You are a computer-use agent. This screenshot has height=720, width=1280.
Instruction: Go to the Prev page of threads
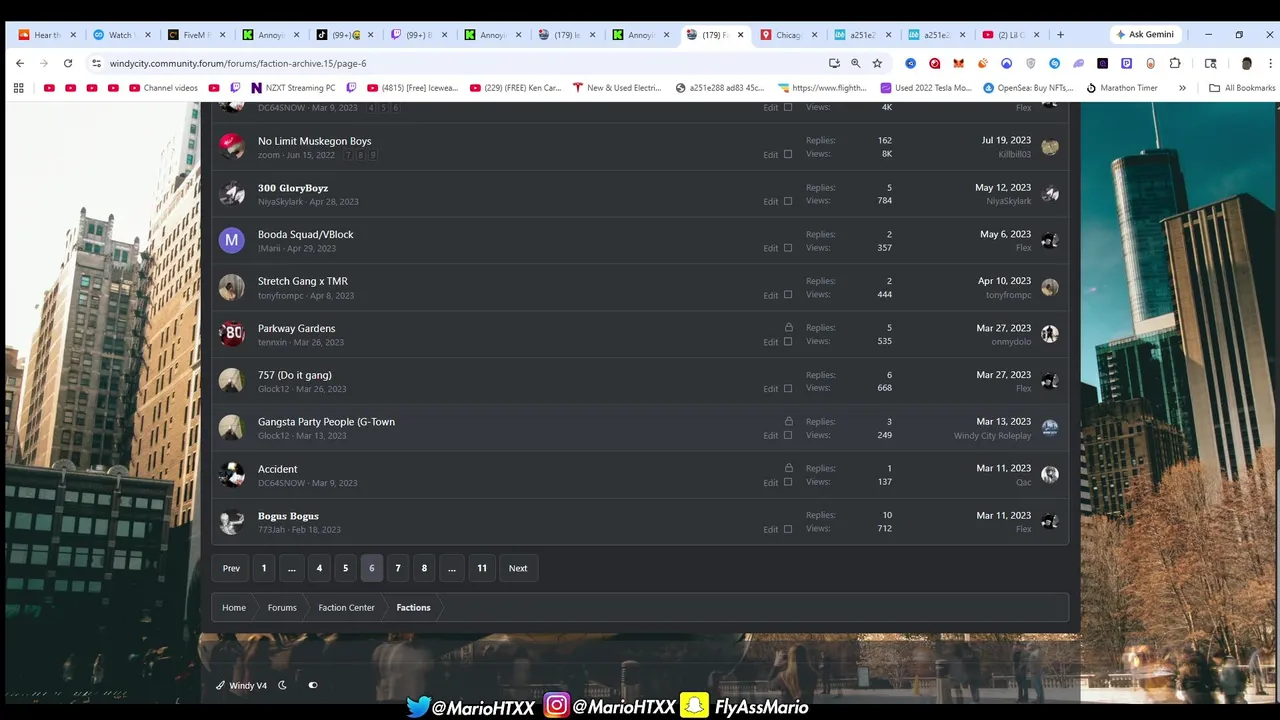coord(231,568)
